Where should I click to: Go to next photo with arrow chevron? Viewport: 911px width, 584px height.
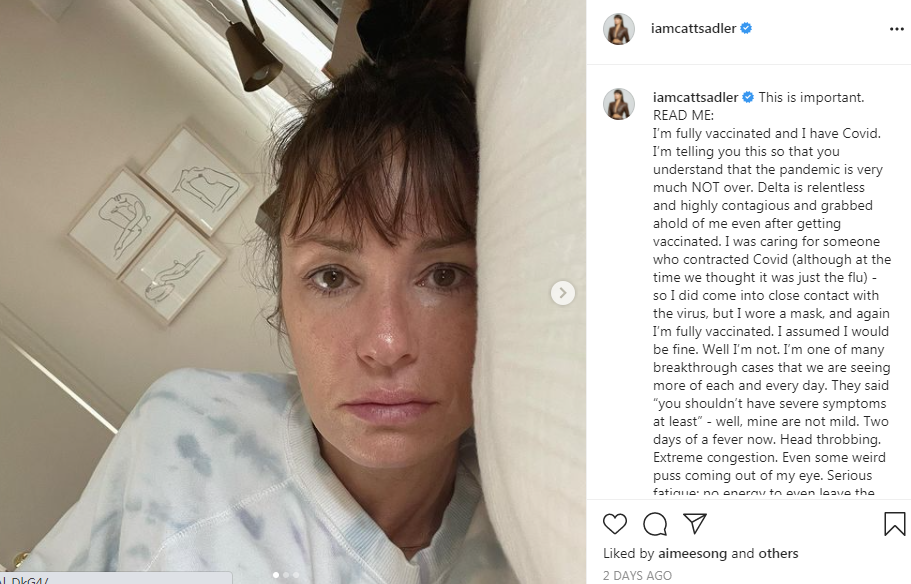pyautogui.click(x=562, y=293)
